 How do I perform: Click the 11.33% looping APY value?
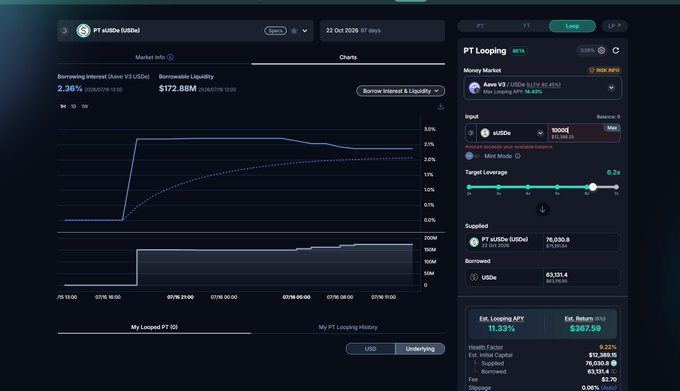click(501, 329)
